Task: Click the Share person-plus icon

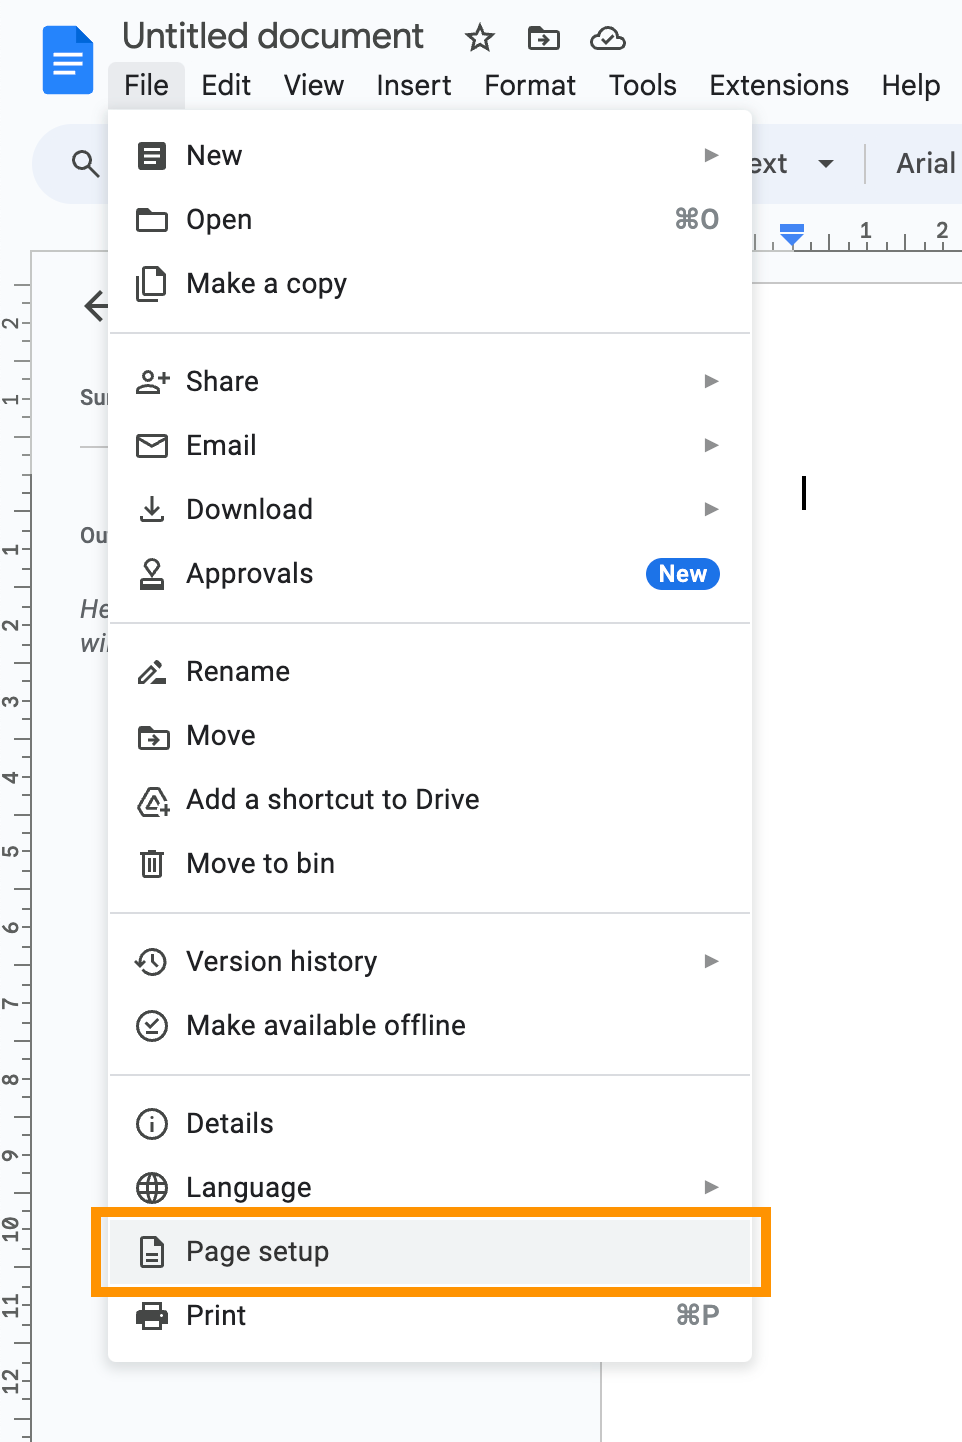Action: point(153,382)
